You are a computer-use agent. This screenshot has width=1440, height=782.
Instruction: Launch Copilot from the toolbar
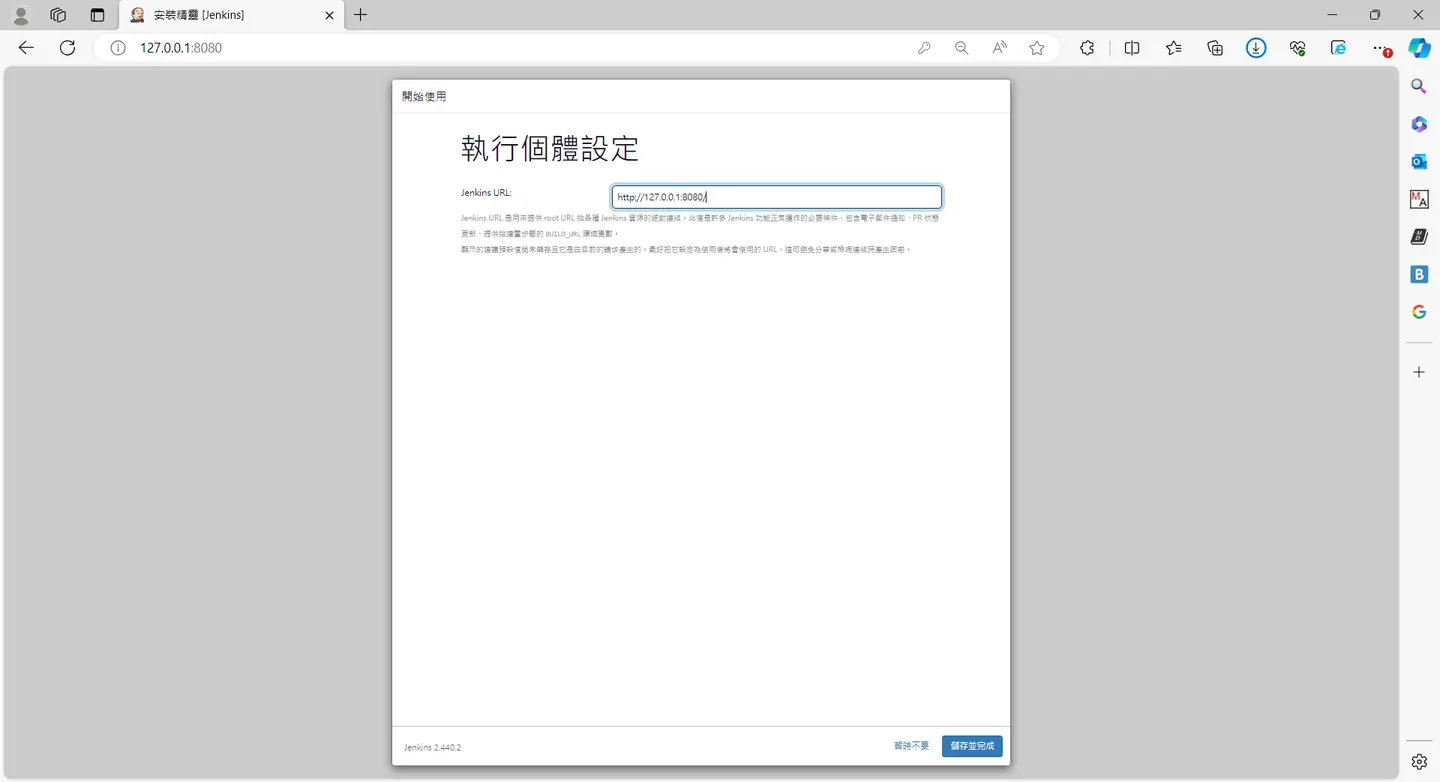1419,47
